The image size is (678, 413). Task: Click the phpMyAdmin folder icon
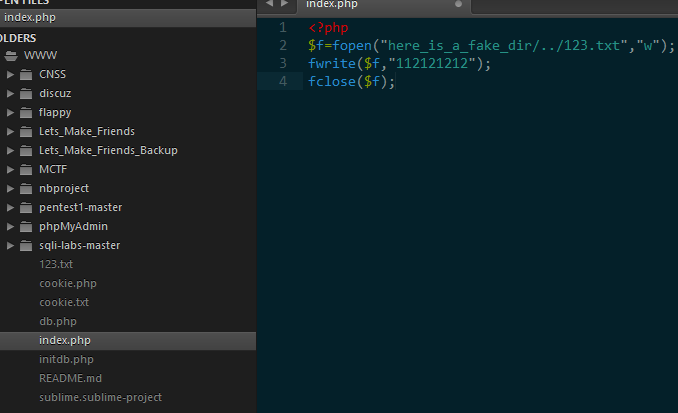(26, 226)
